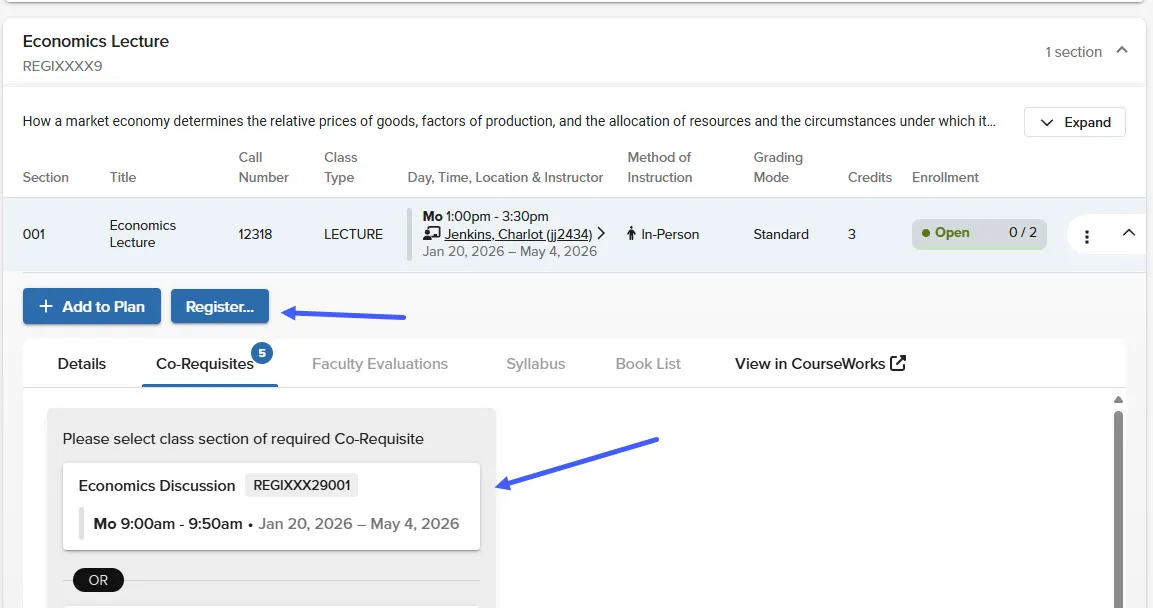This screenshot has height=608, width=1153.
Task: Collapse the Economics Lecture course card
Action: [x=1121, y=50]
